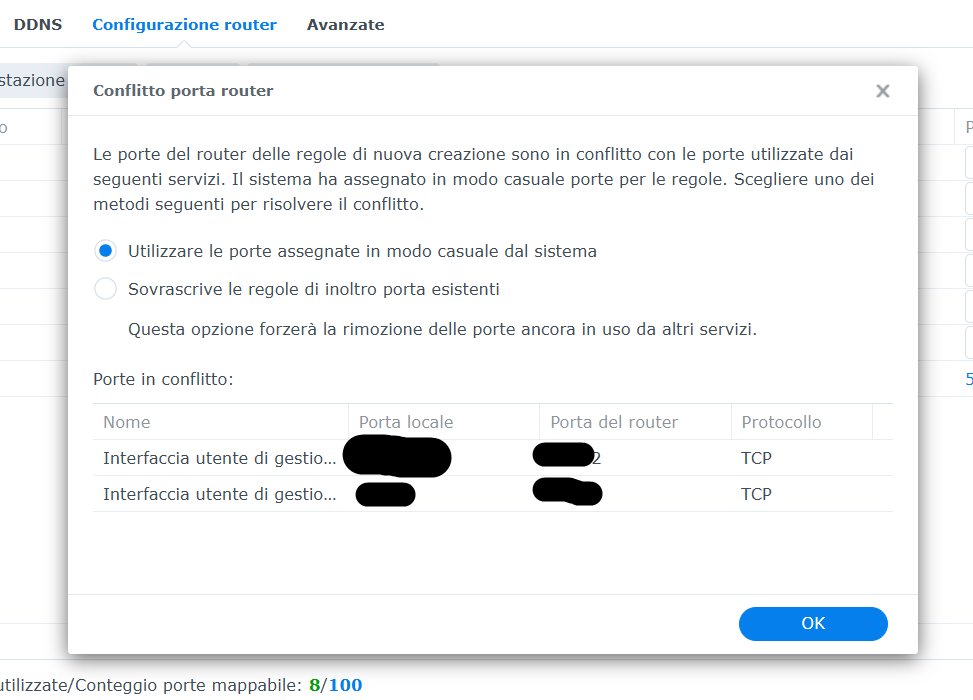Click the 100 mappable ports count

click(346, 685)
